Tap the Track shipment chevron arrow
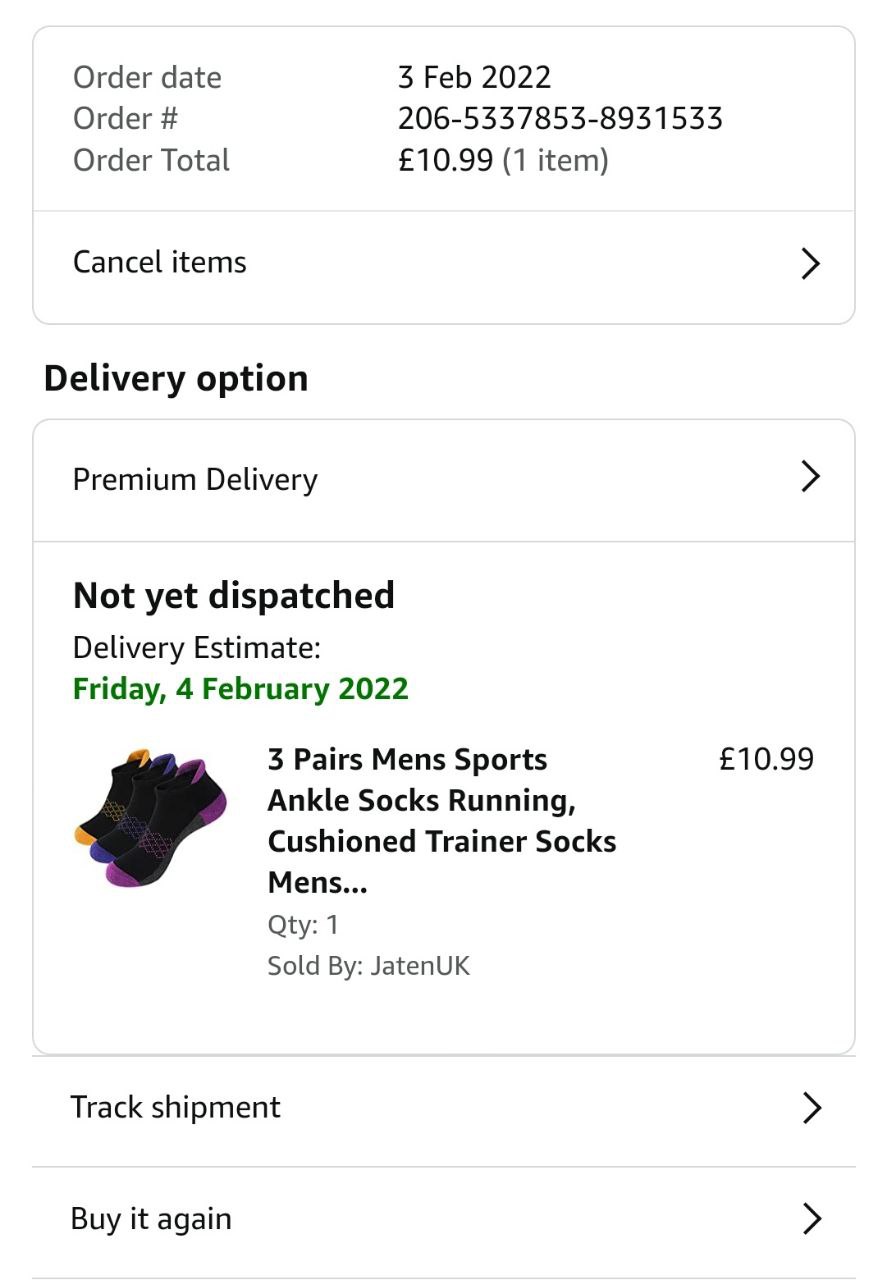The image size is (886, 1280). 811,1108
